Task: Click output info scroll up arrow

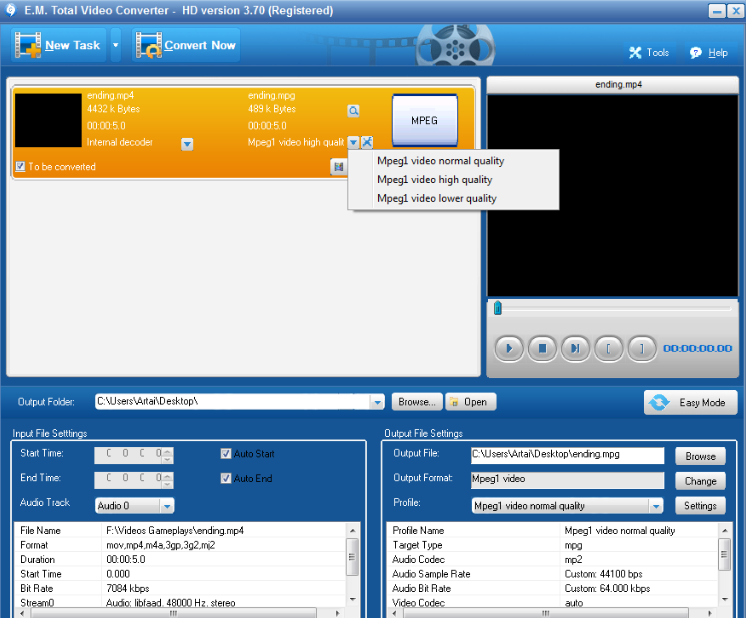Action: (725, 530)
